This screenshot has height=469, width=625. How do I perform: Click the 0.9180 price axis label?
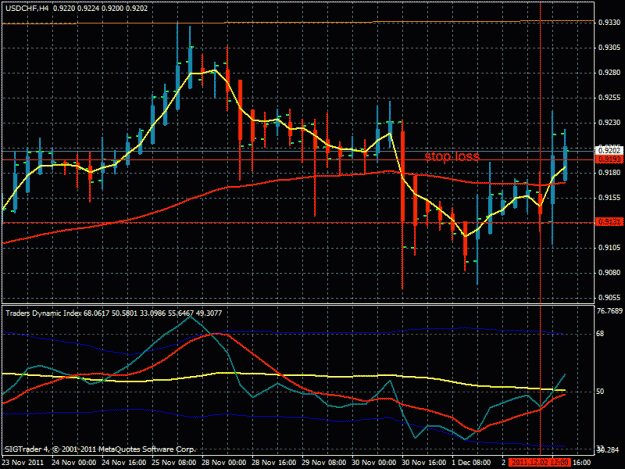click(609, 173)
